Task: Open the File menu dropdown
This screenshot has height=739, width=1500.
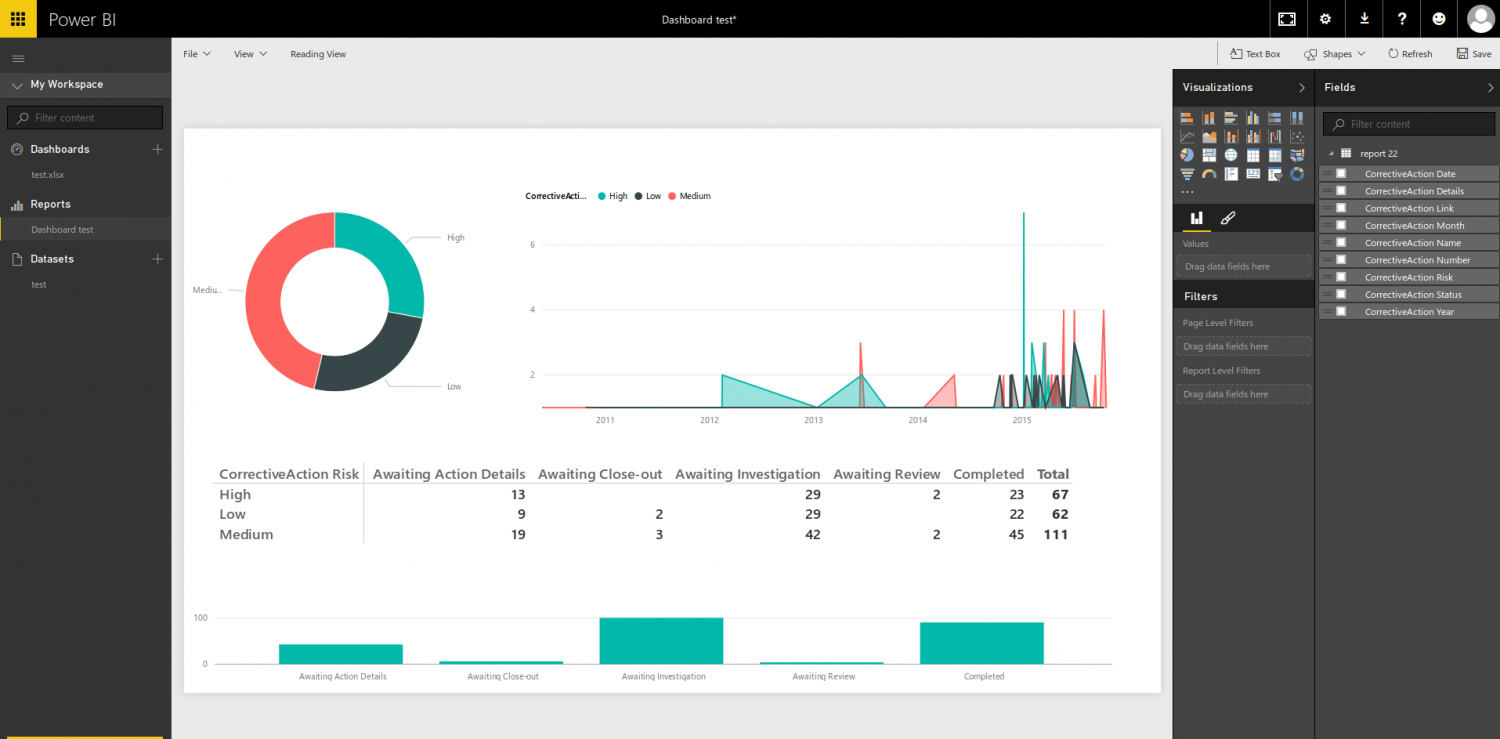Action: (196, 53)
